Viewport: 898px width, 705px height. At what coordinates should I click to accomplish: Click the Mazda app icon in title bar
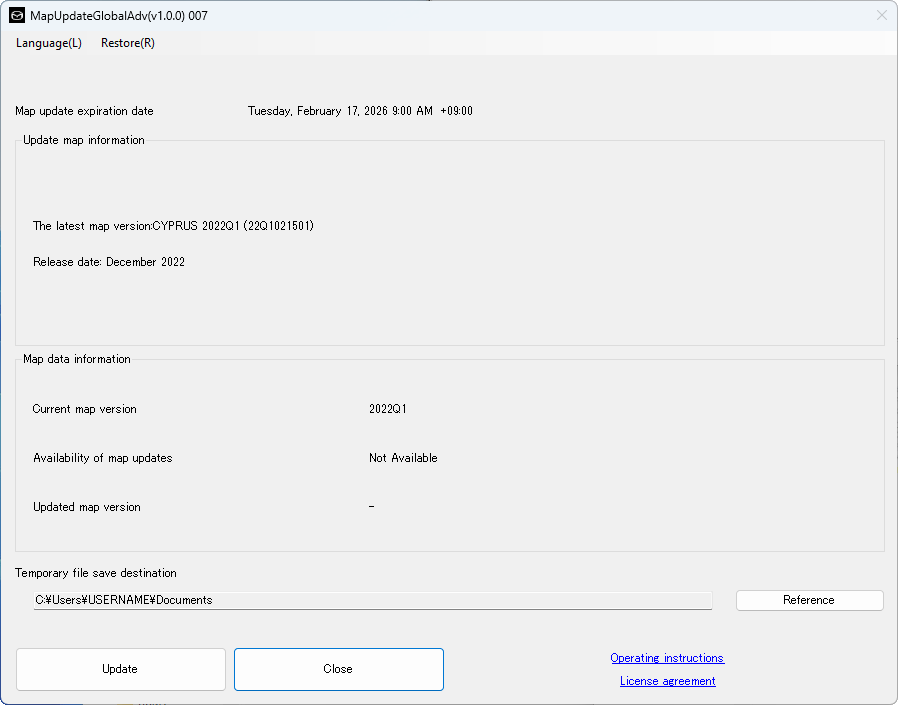pos(17,16)
